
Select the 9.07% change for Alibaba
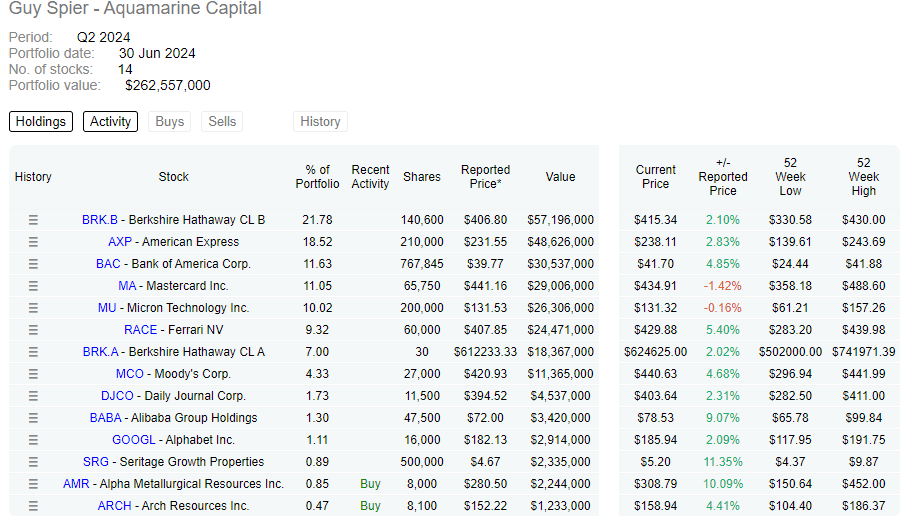click(x=723, y=418)
